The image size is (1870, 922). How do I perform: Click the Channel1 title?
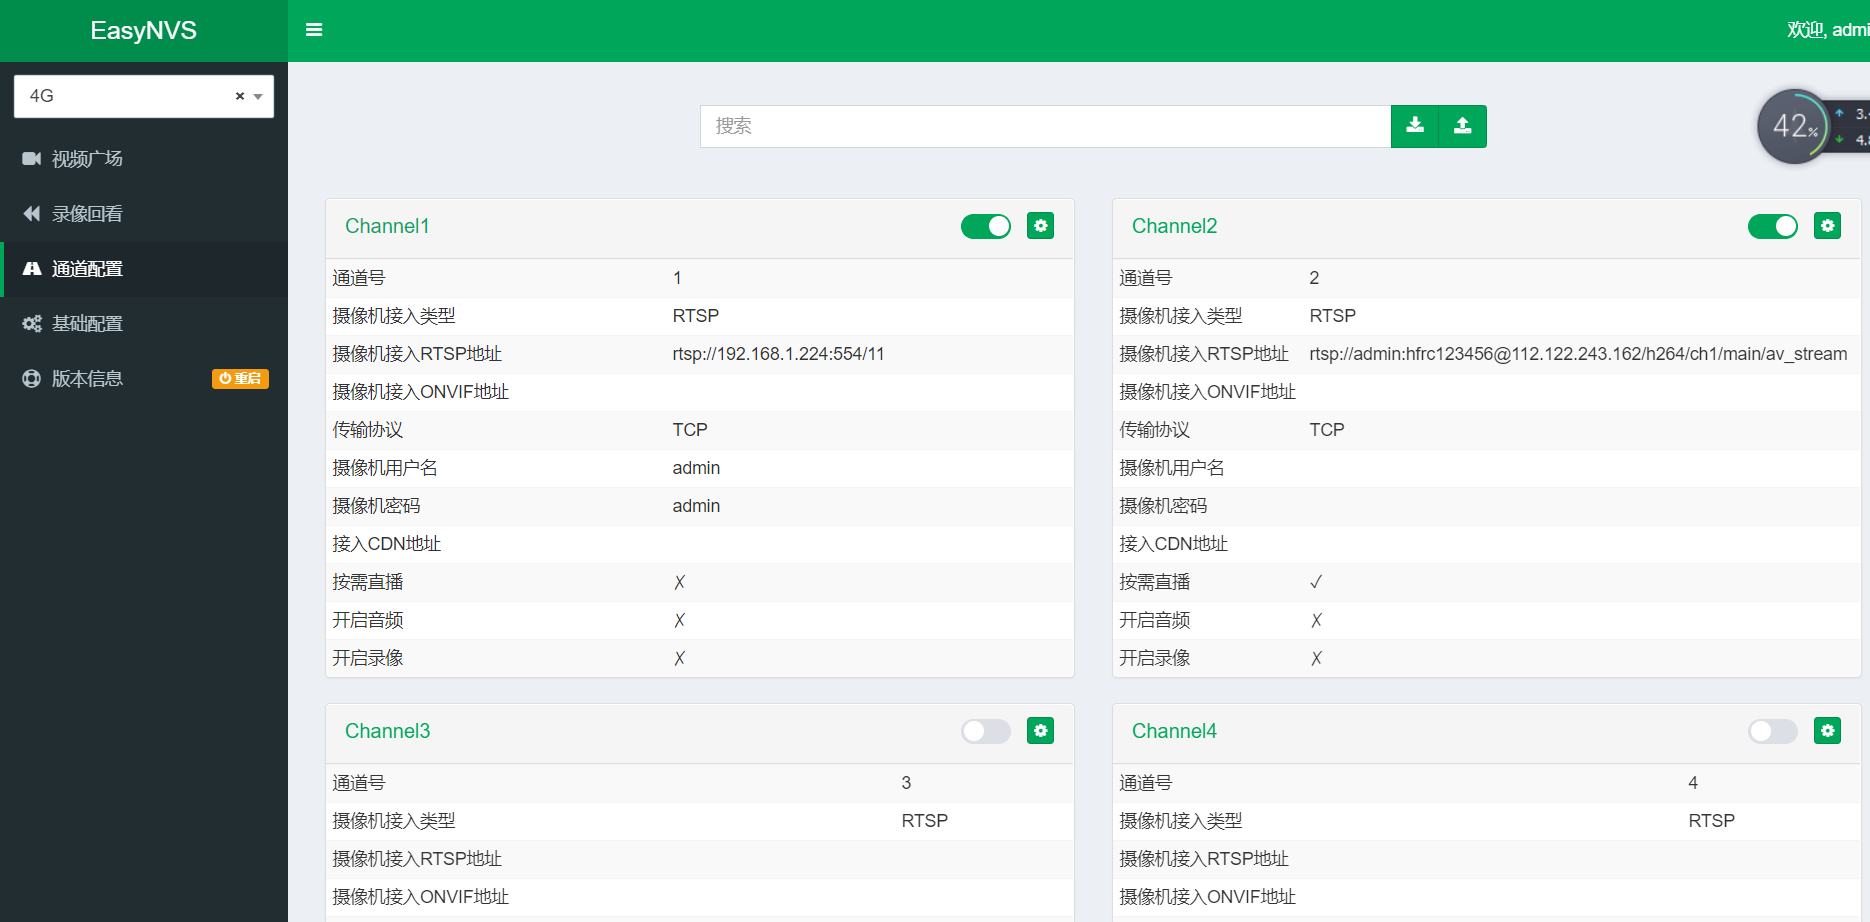click(387, 226)
